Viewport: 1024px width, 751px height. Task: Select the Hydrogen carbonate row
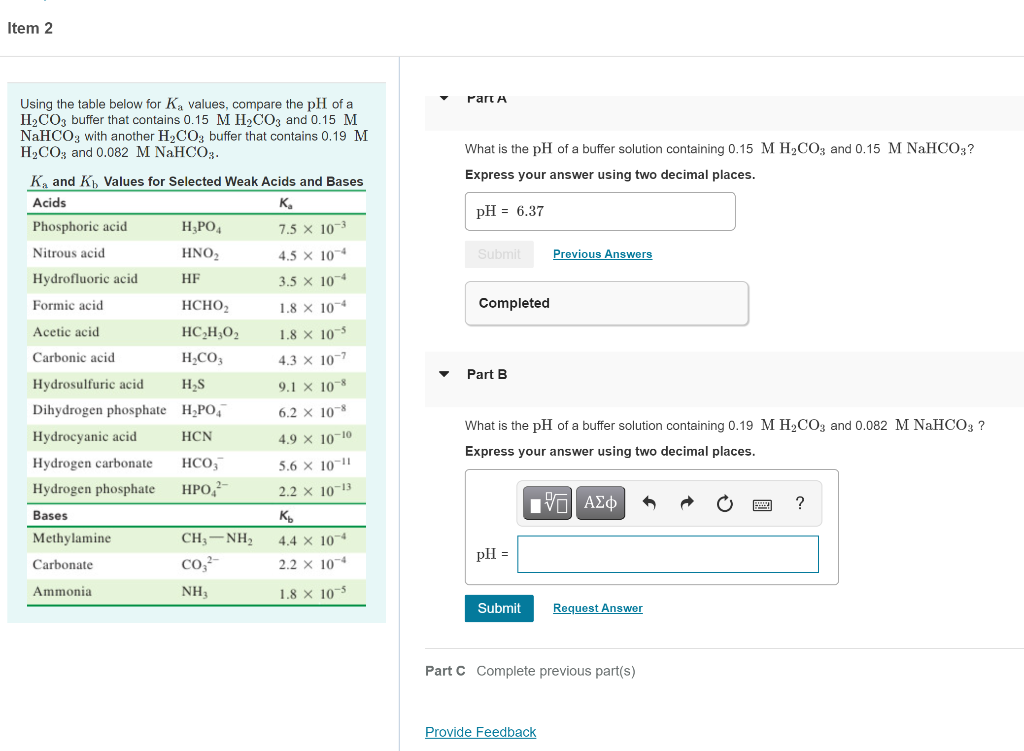[197, 464]
